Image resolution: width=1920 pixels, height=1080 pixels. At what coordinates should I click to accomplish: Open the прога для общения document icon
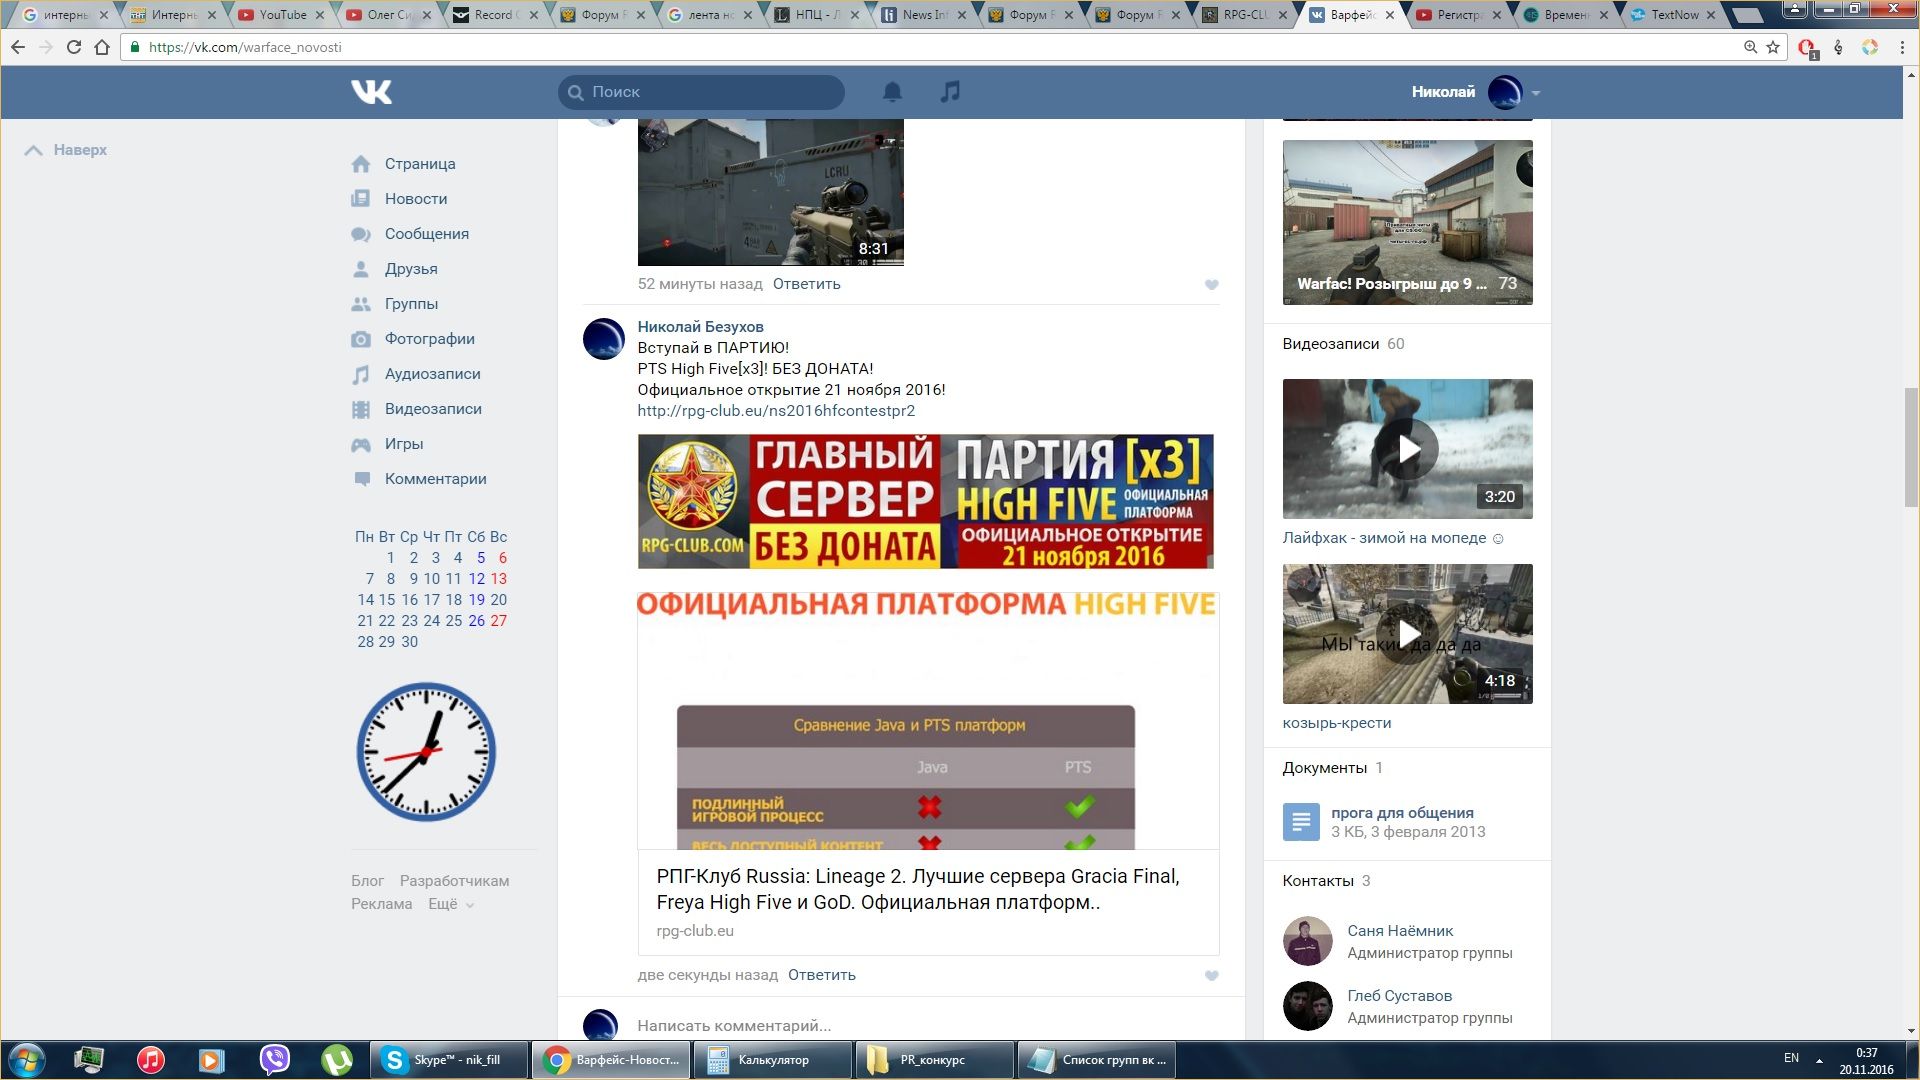tap(1301, 822)
